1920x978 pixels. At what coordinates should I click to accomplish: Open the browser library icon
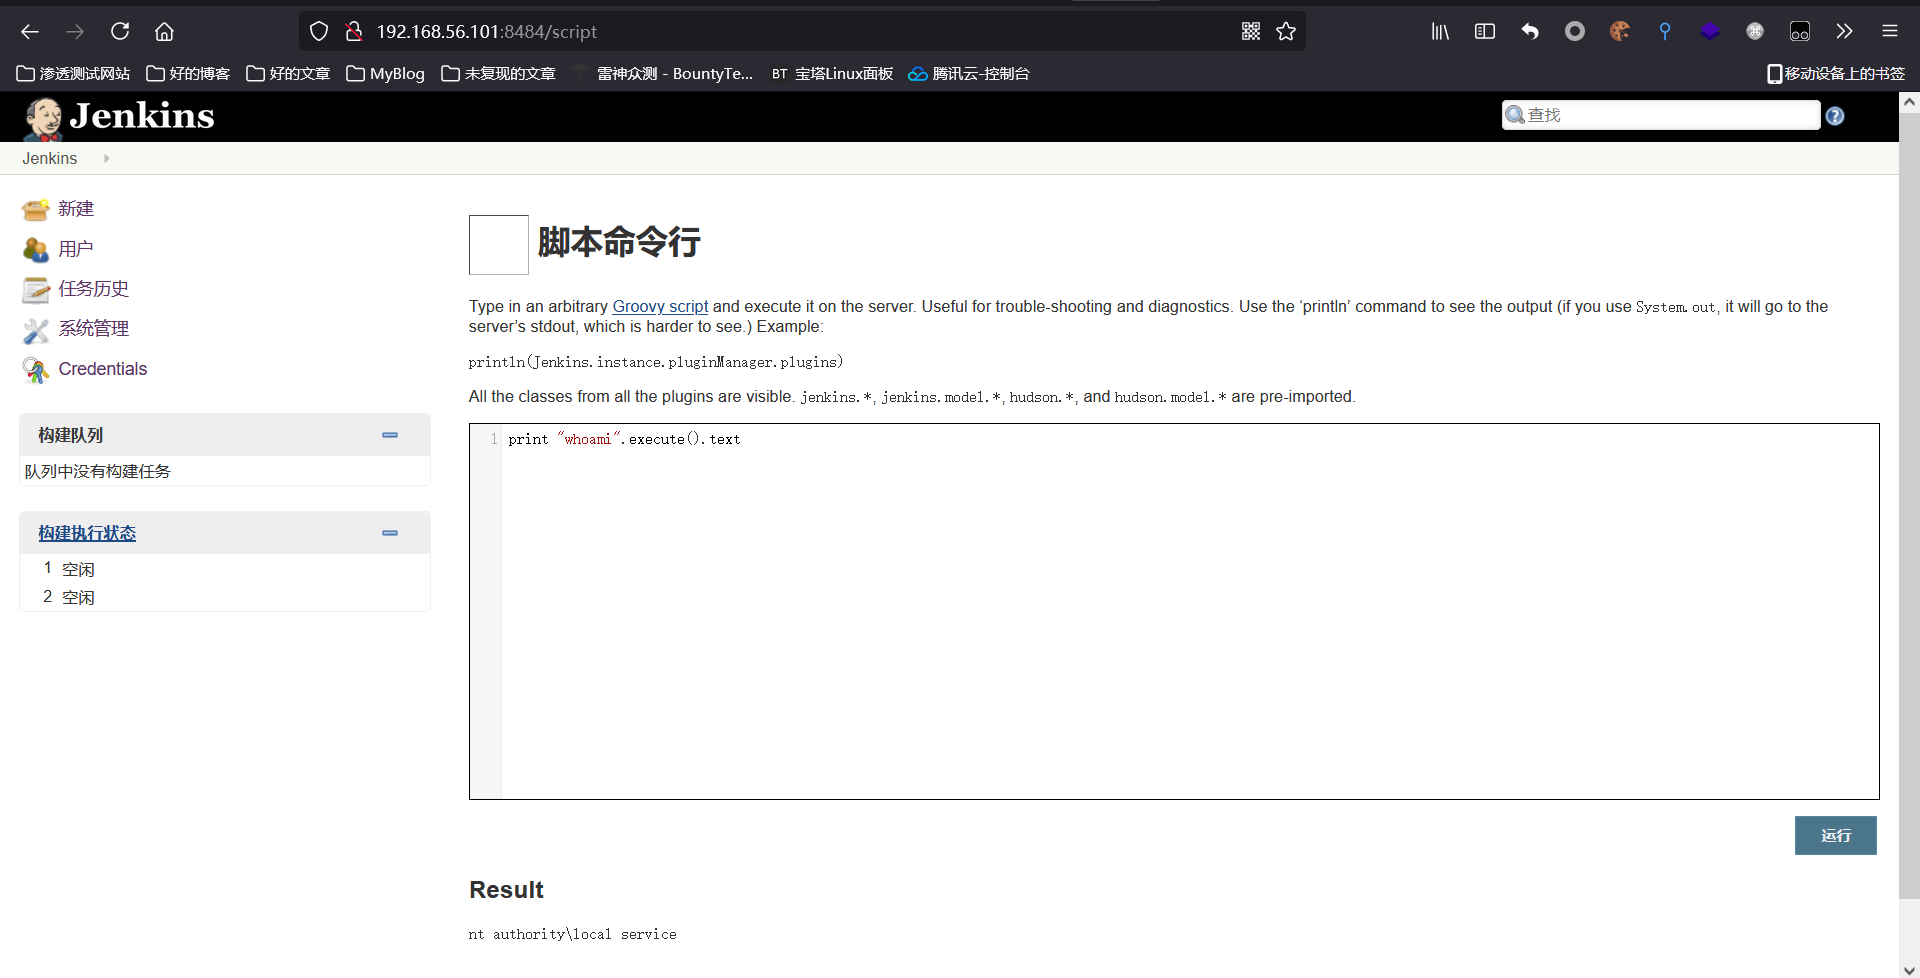click(1440, 32)
